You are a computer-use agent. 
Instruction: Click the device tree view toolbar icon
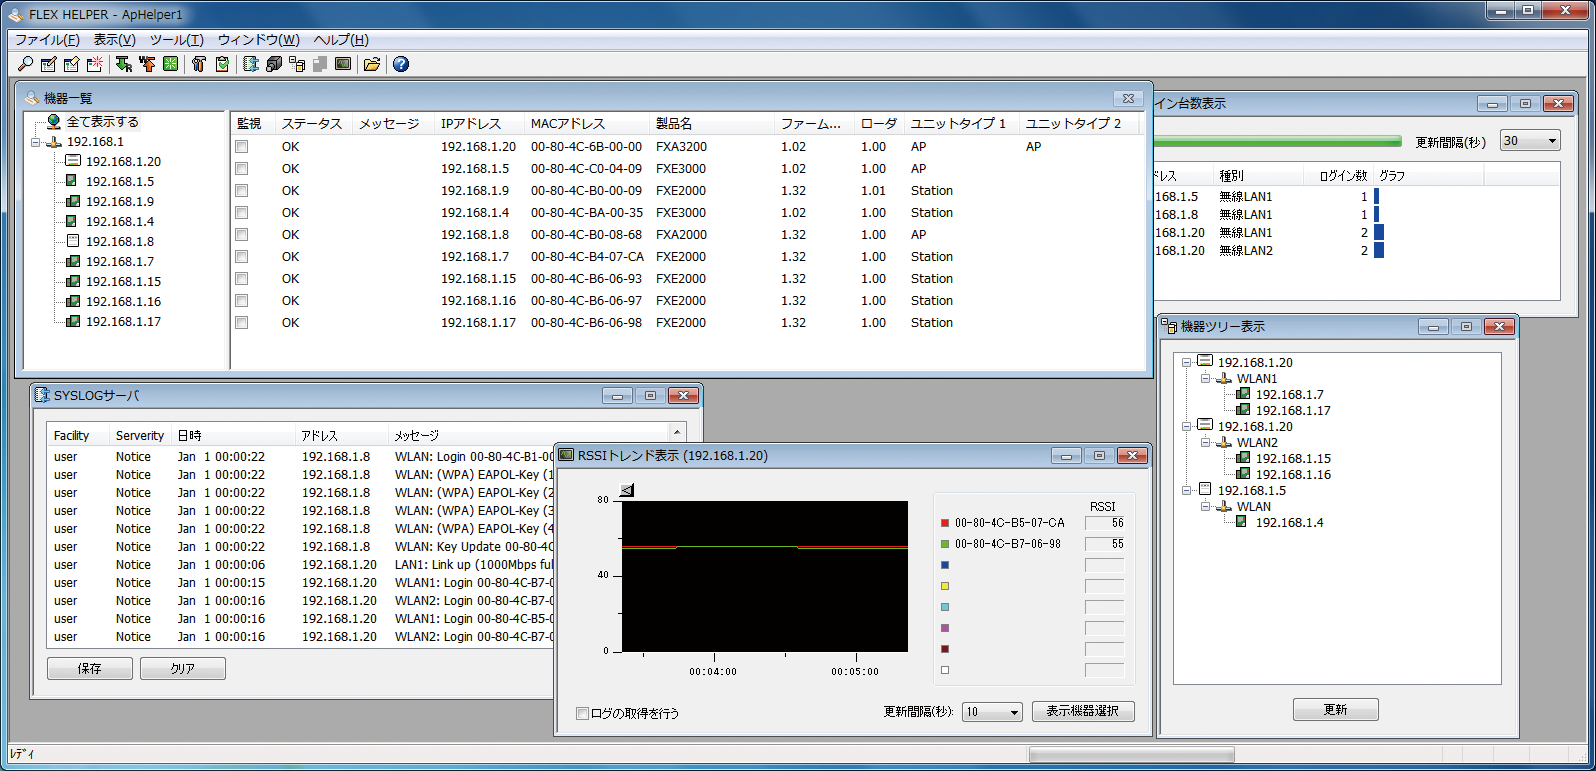coord(297,64)
